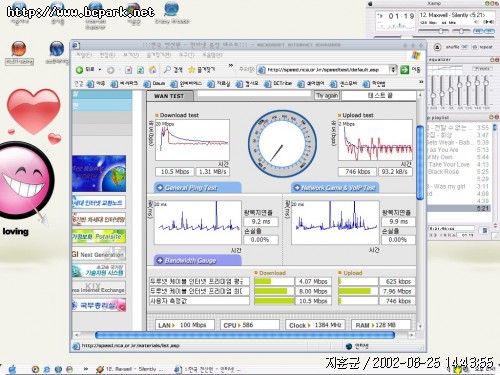Screen dimensions: 500x375
Task: Expand the taskbar quick launch chevron
Action: point(86,369)
